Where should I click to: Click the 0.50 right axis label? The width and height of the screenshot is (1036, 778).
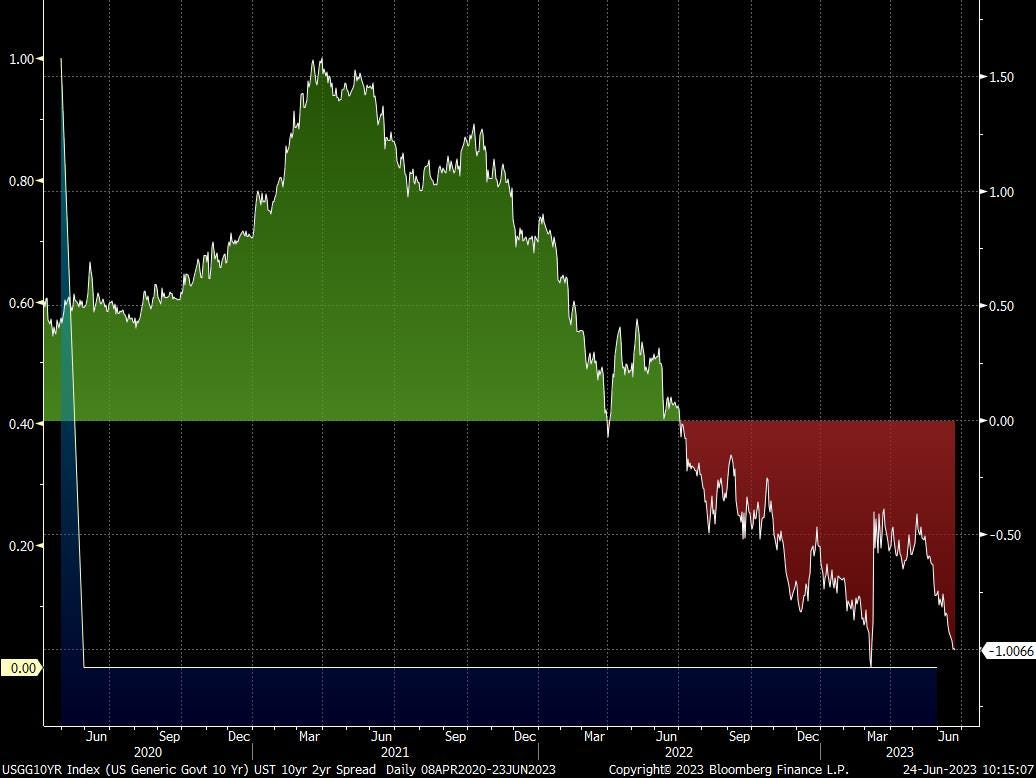1001,306
